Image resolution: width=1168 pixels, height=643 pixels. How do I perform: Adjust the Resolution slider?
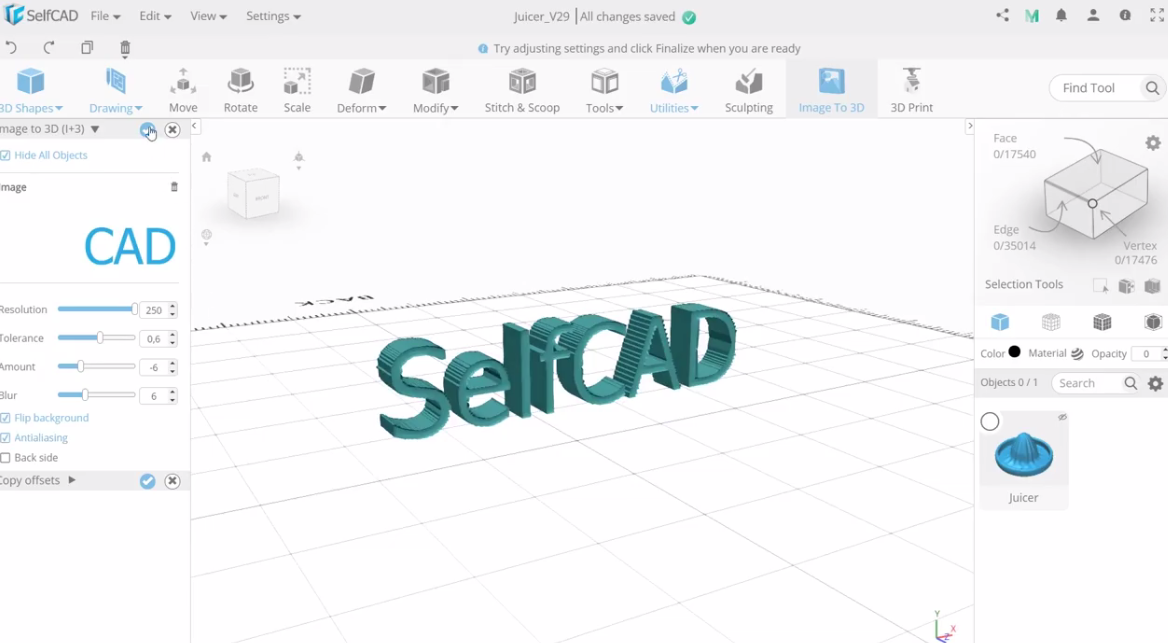pos(97,309)
